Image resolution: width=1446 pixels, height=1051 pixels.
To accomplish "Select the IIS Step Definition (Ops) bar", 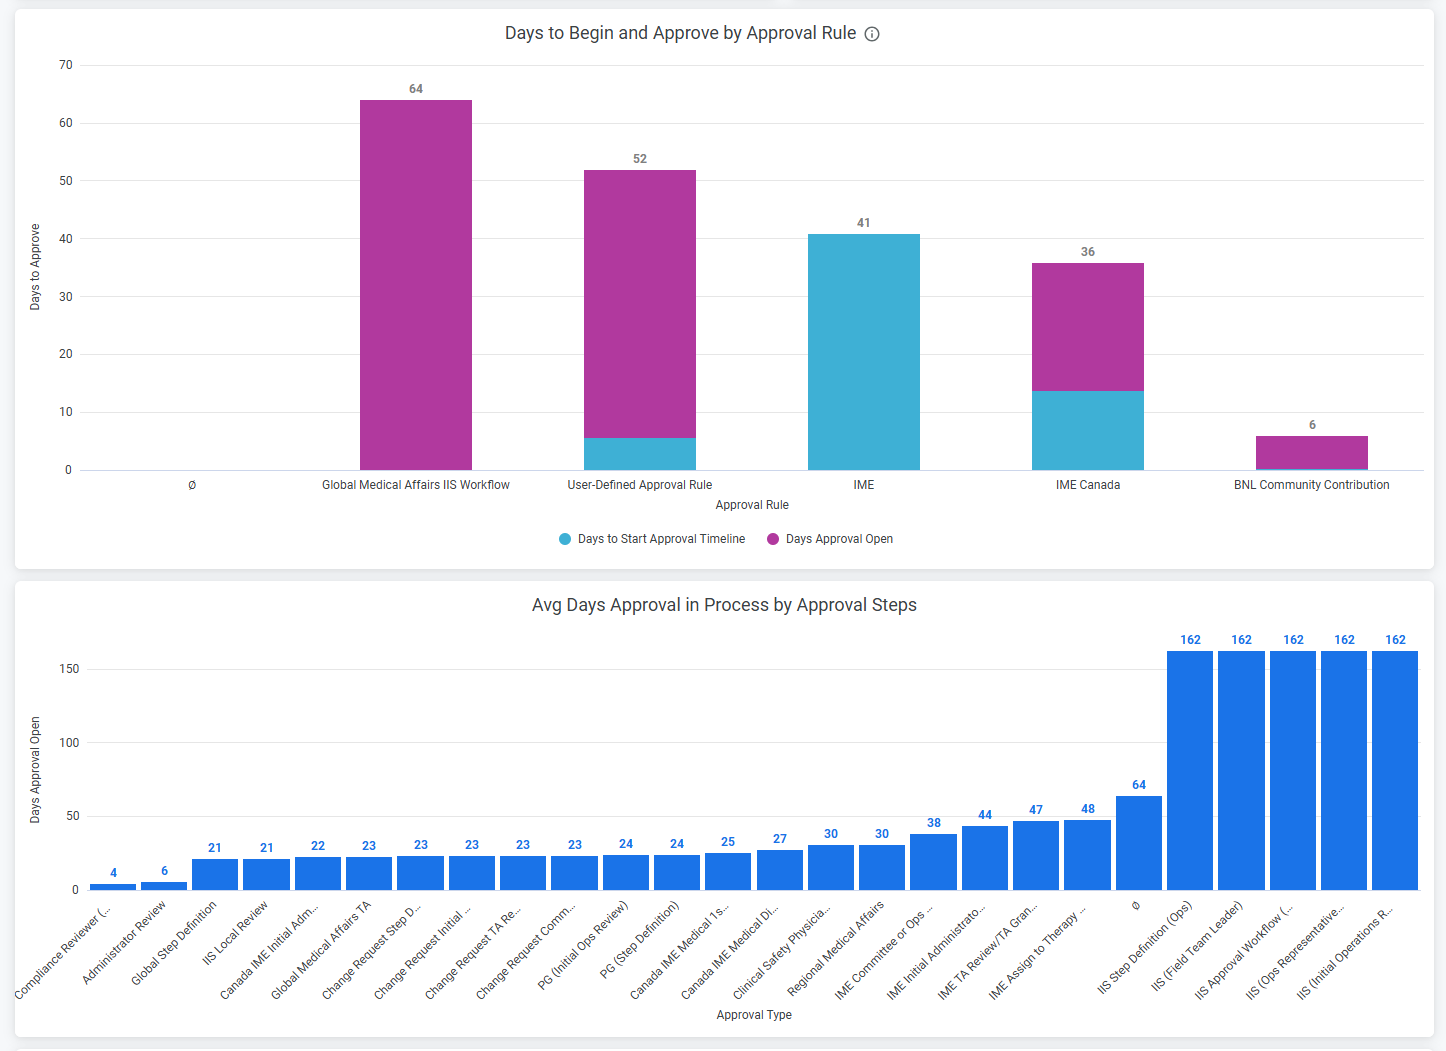I will point(1190,770).
